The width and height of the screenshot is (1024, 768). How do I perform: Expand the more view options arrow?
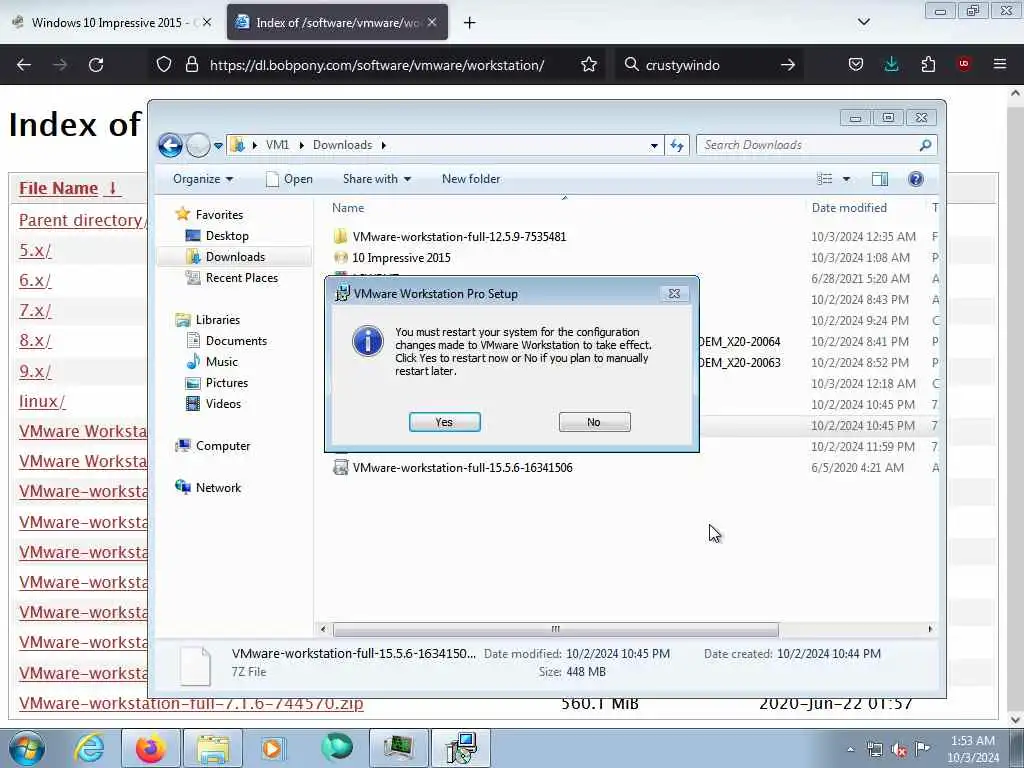point(846,179)
